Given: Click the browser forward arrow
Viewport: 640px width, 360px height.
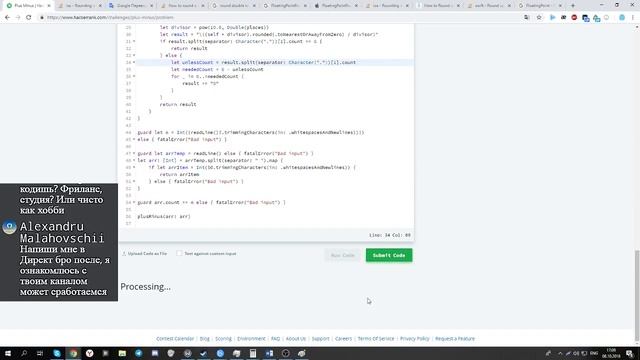Looking at the screenshot, I should pyautogui.click(x=18, y=18).
